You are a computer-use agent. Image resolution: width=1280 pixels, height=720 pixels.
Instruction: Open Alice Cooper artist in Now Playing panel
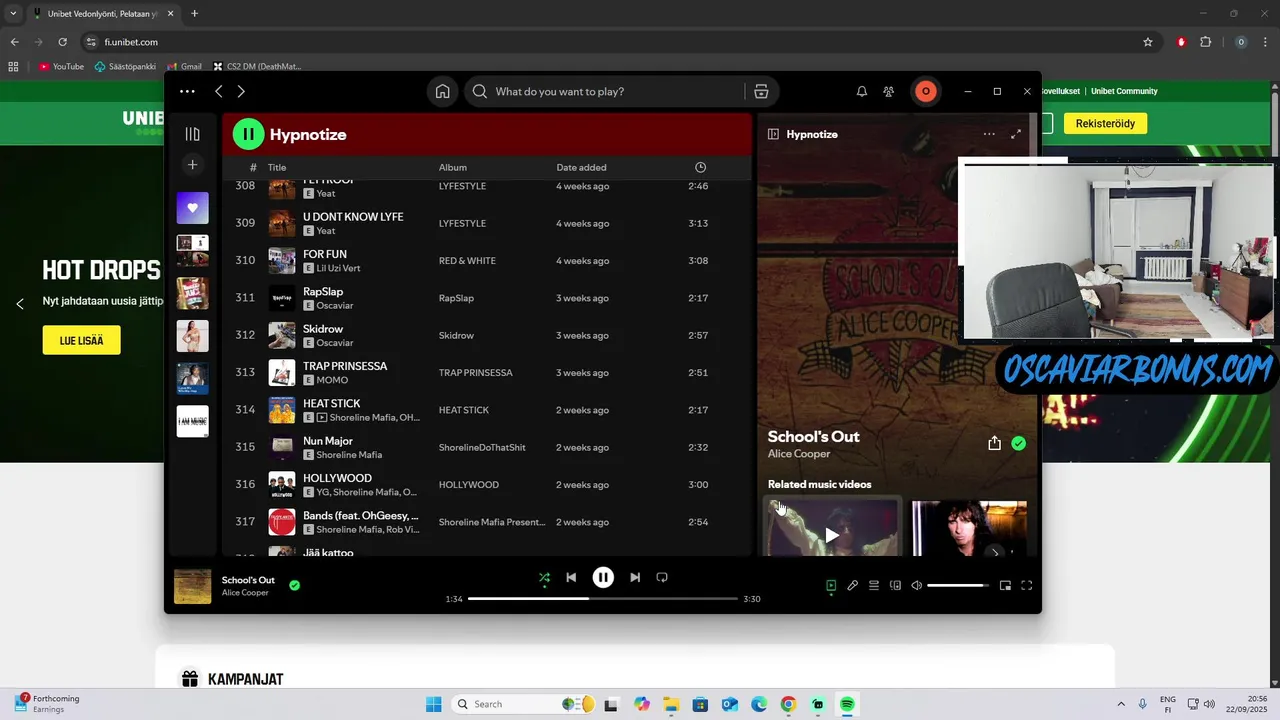tap(799, 454)
